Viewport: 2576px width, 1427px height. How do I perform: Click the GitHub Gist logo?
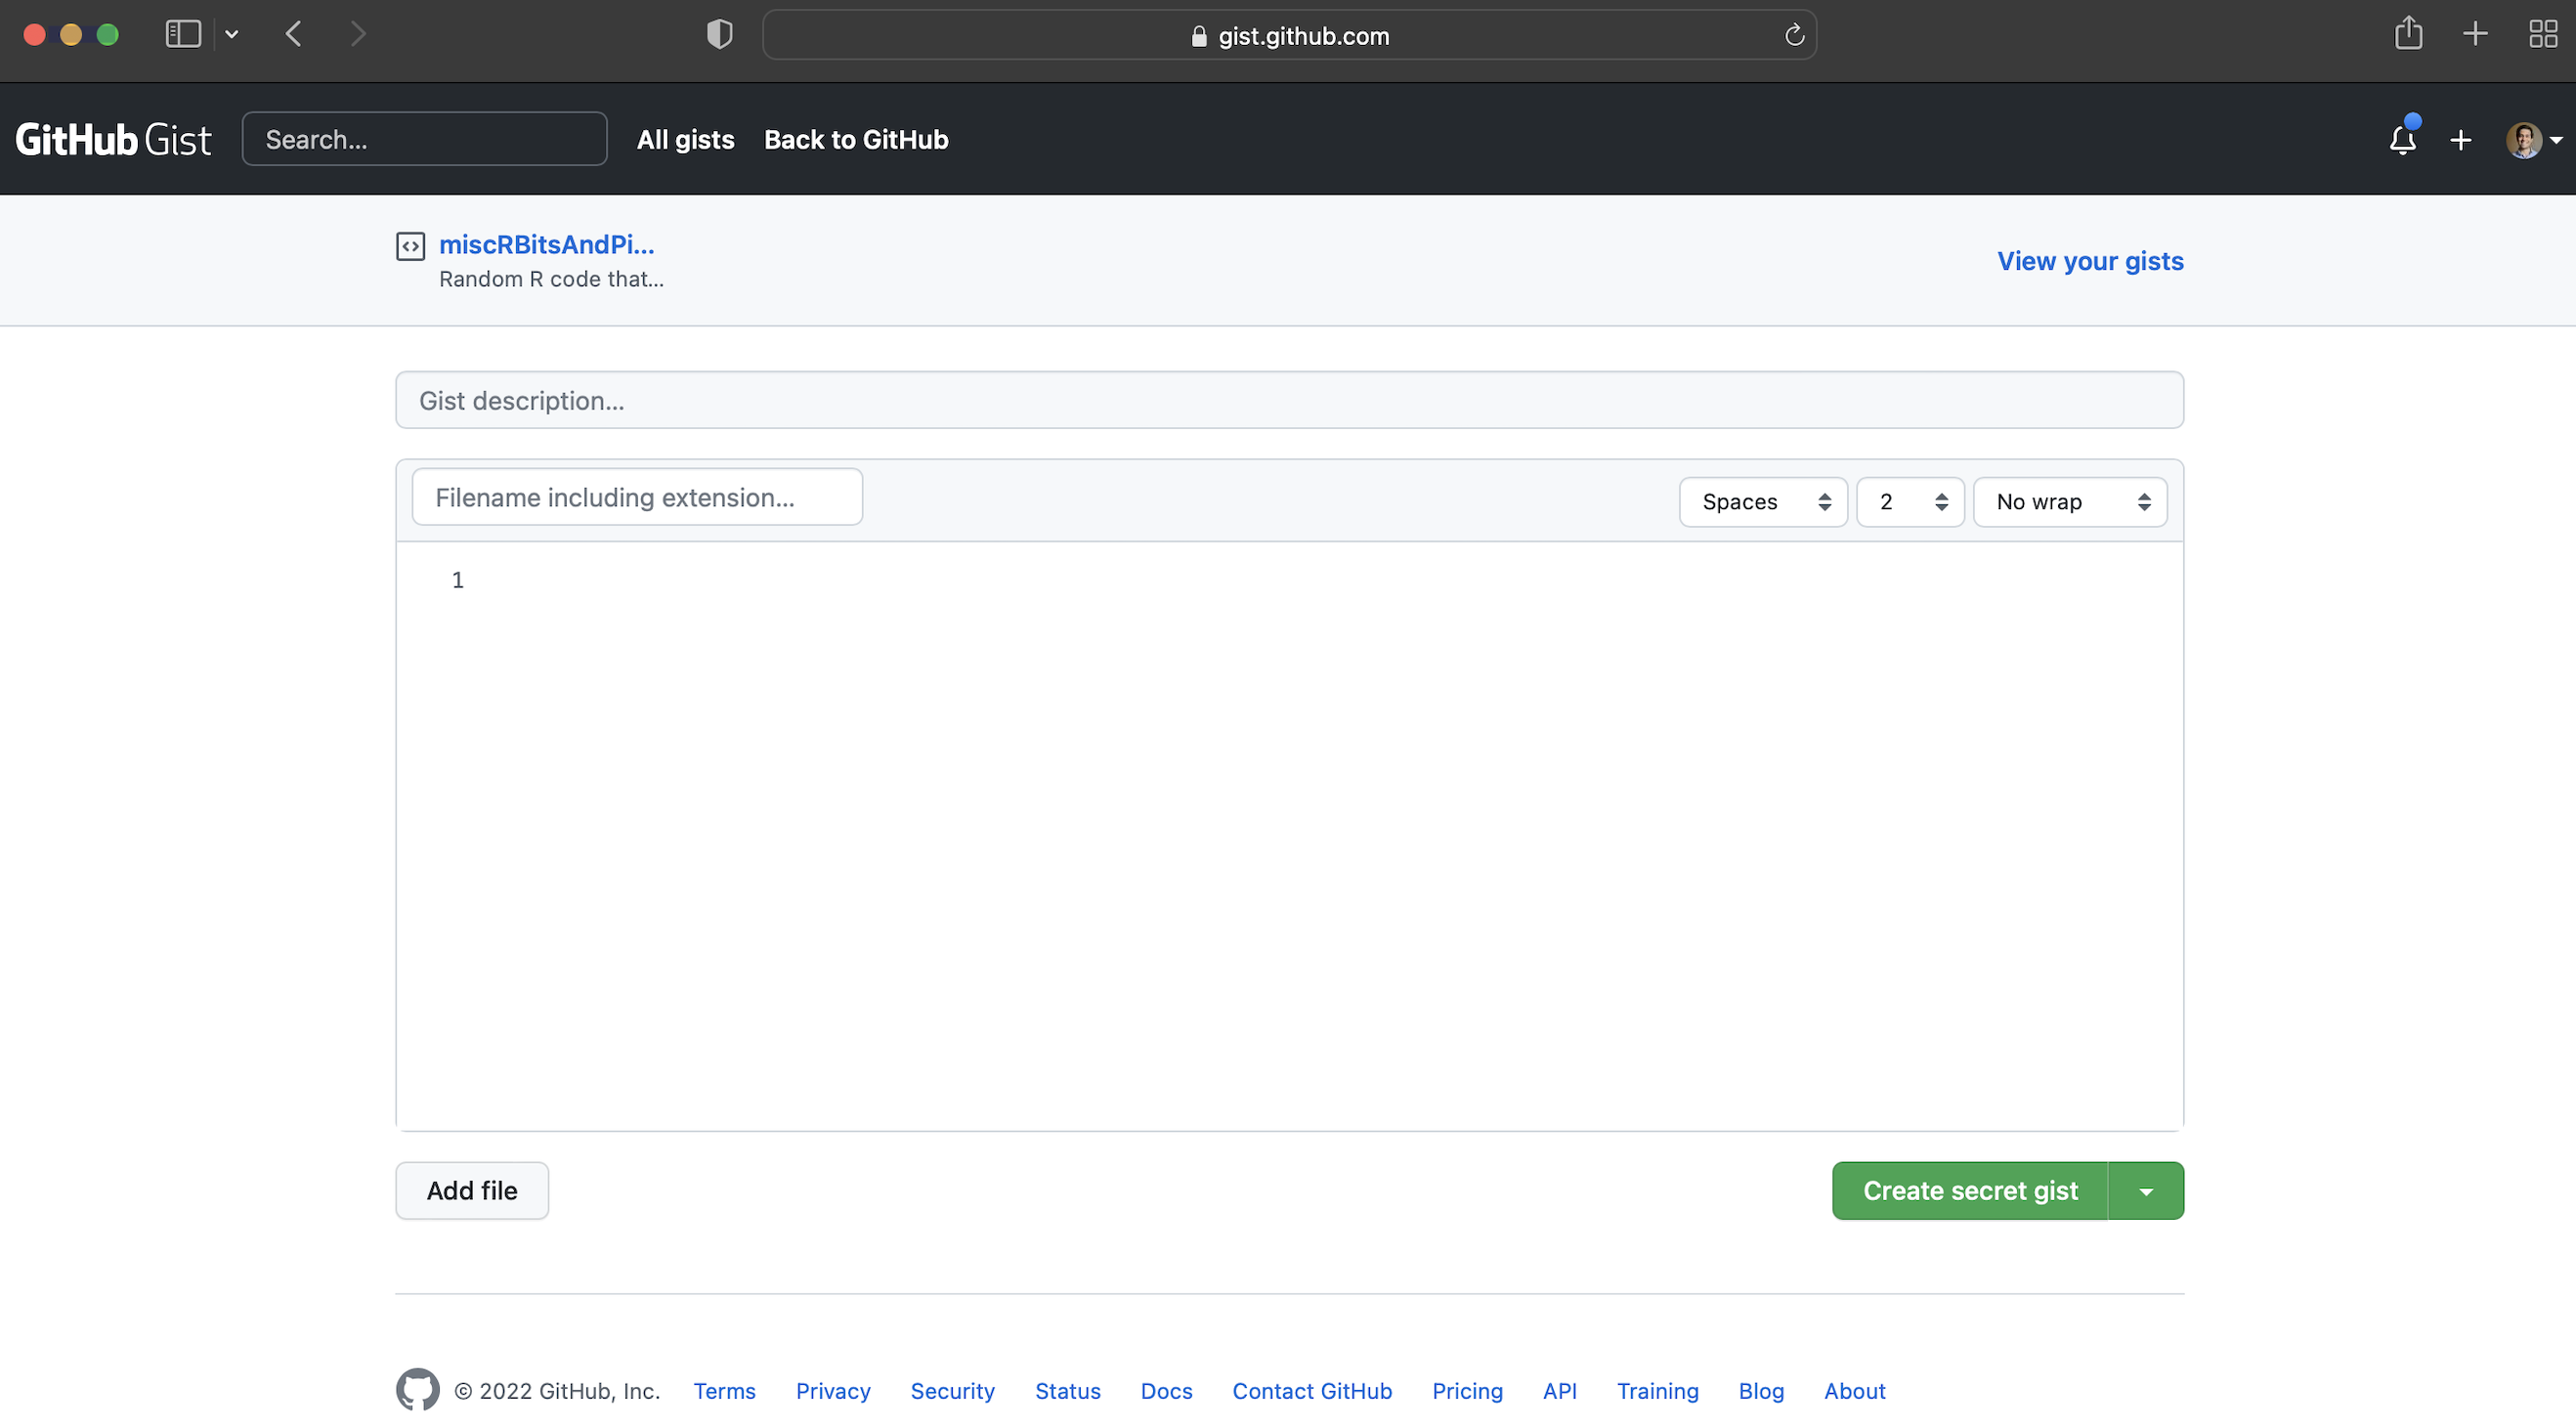coord(113,140)
